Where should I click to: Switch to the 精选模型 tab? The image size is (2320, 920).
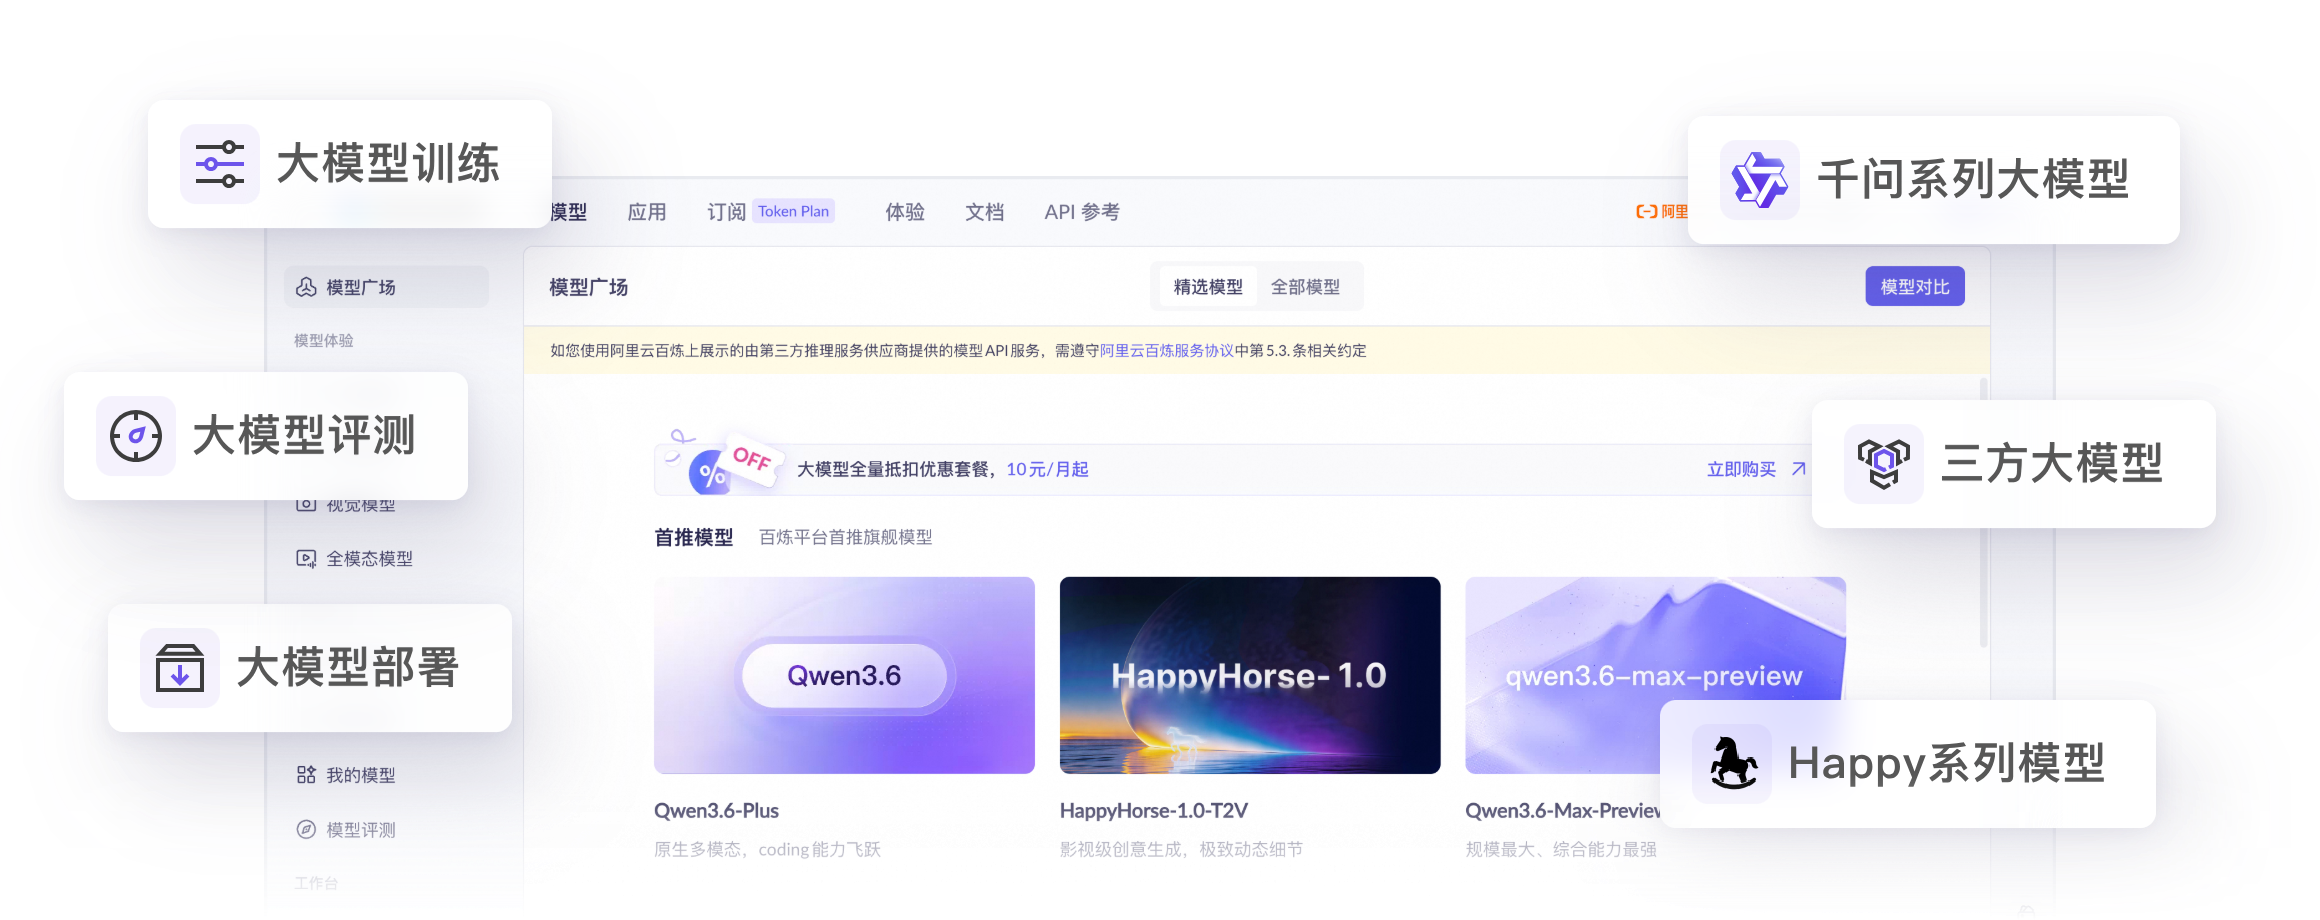point(1208,287)
